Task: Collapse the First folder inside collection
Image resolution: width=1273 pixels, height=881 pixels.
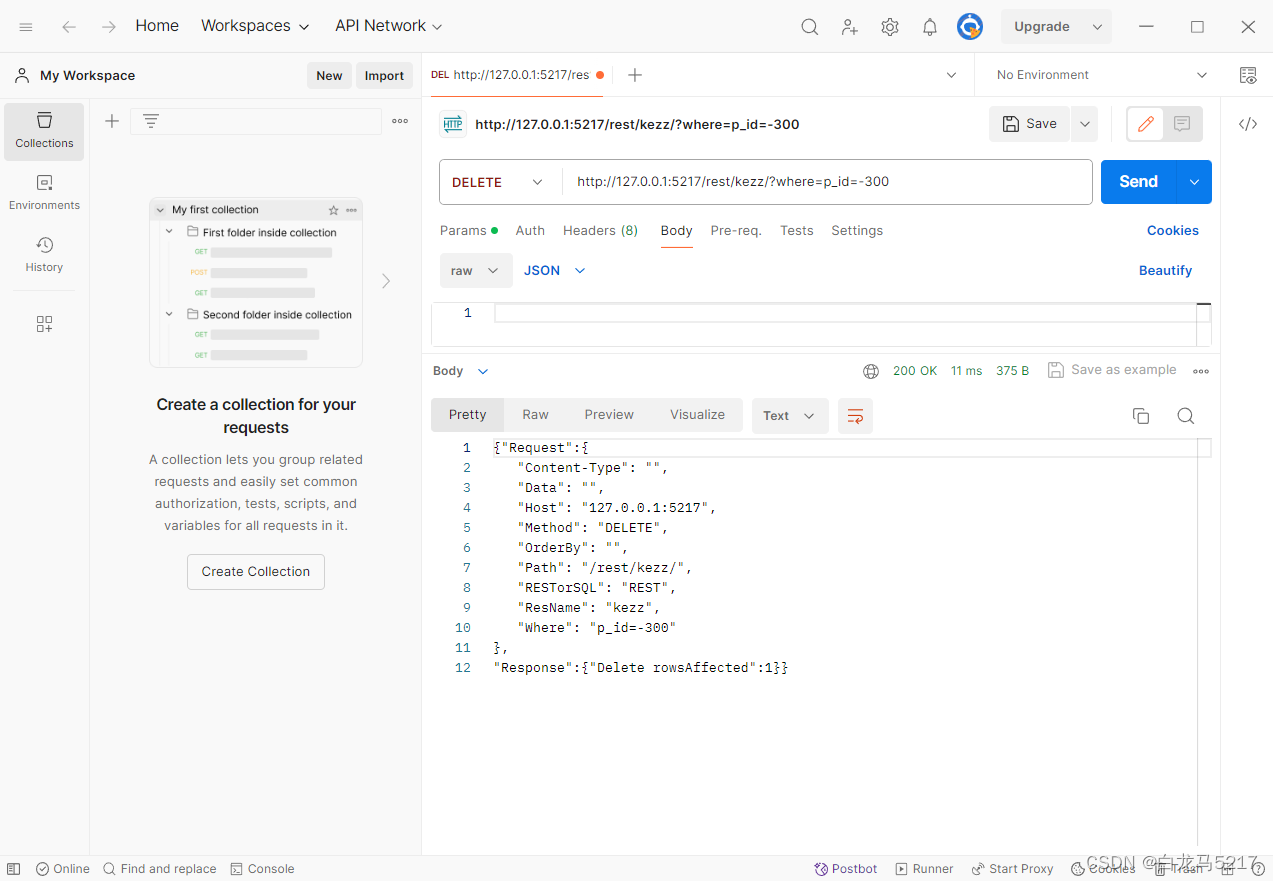Action: pyautogui.click(x=169, y=232)
